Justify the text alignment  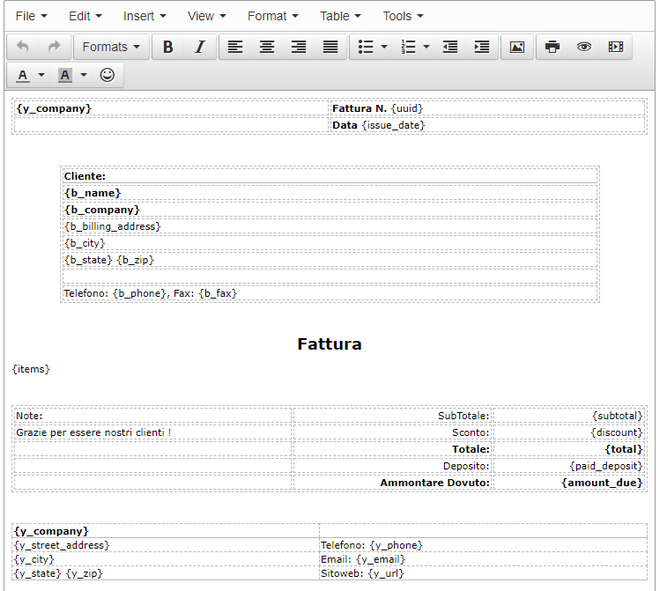330,47
